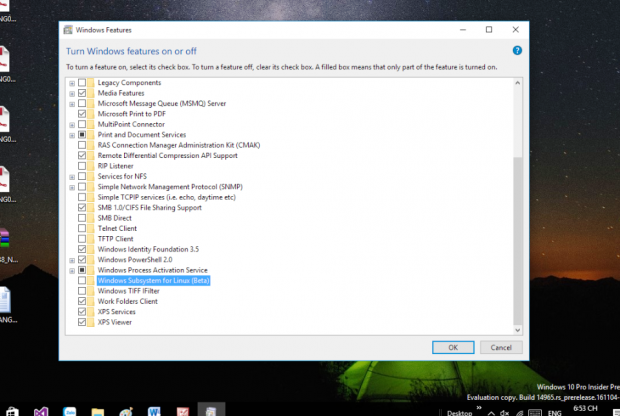Screen dimensions: 620x416
Task: Enable Windows Subsystem for Linux (Beta) checkbox
Action: pos(82,281)
